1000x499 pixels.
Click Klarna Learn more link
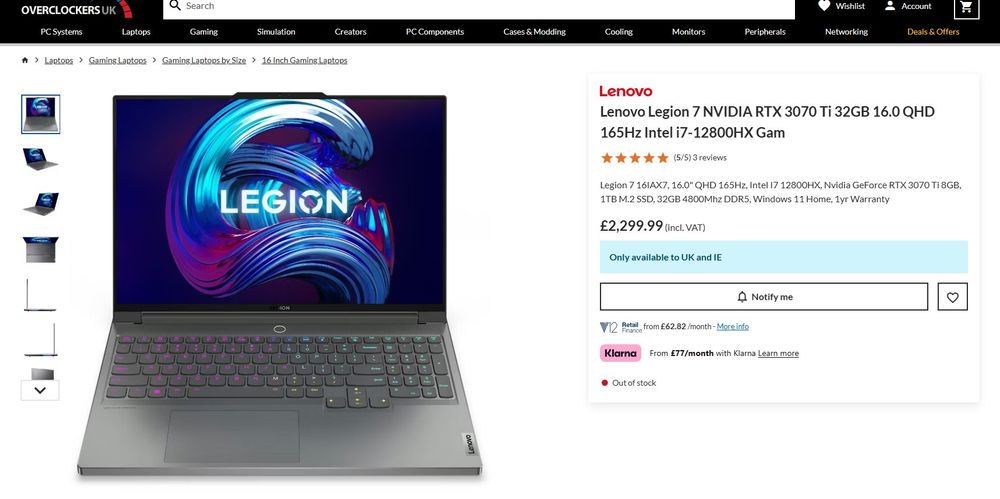point(778,353)
